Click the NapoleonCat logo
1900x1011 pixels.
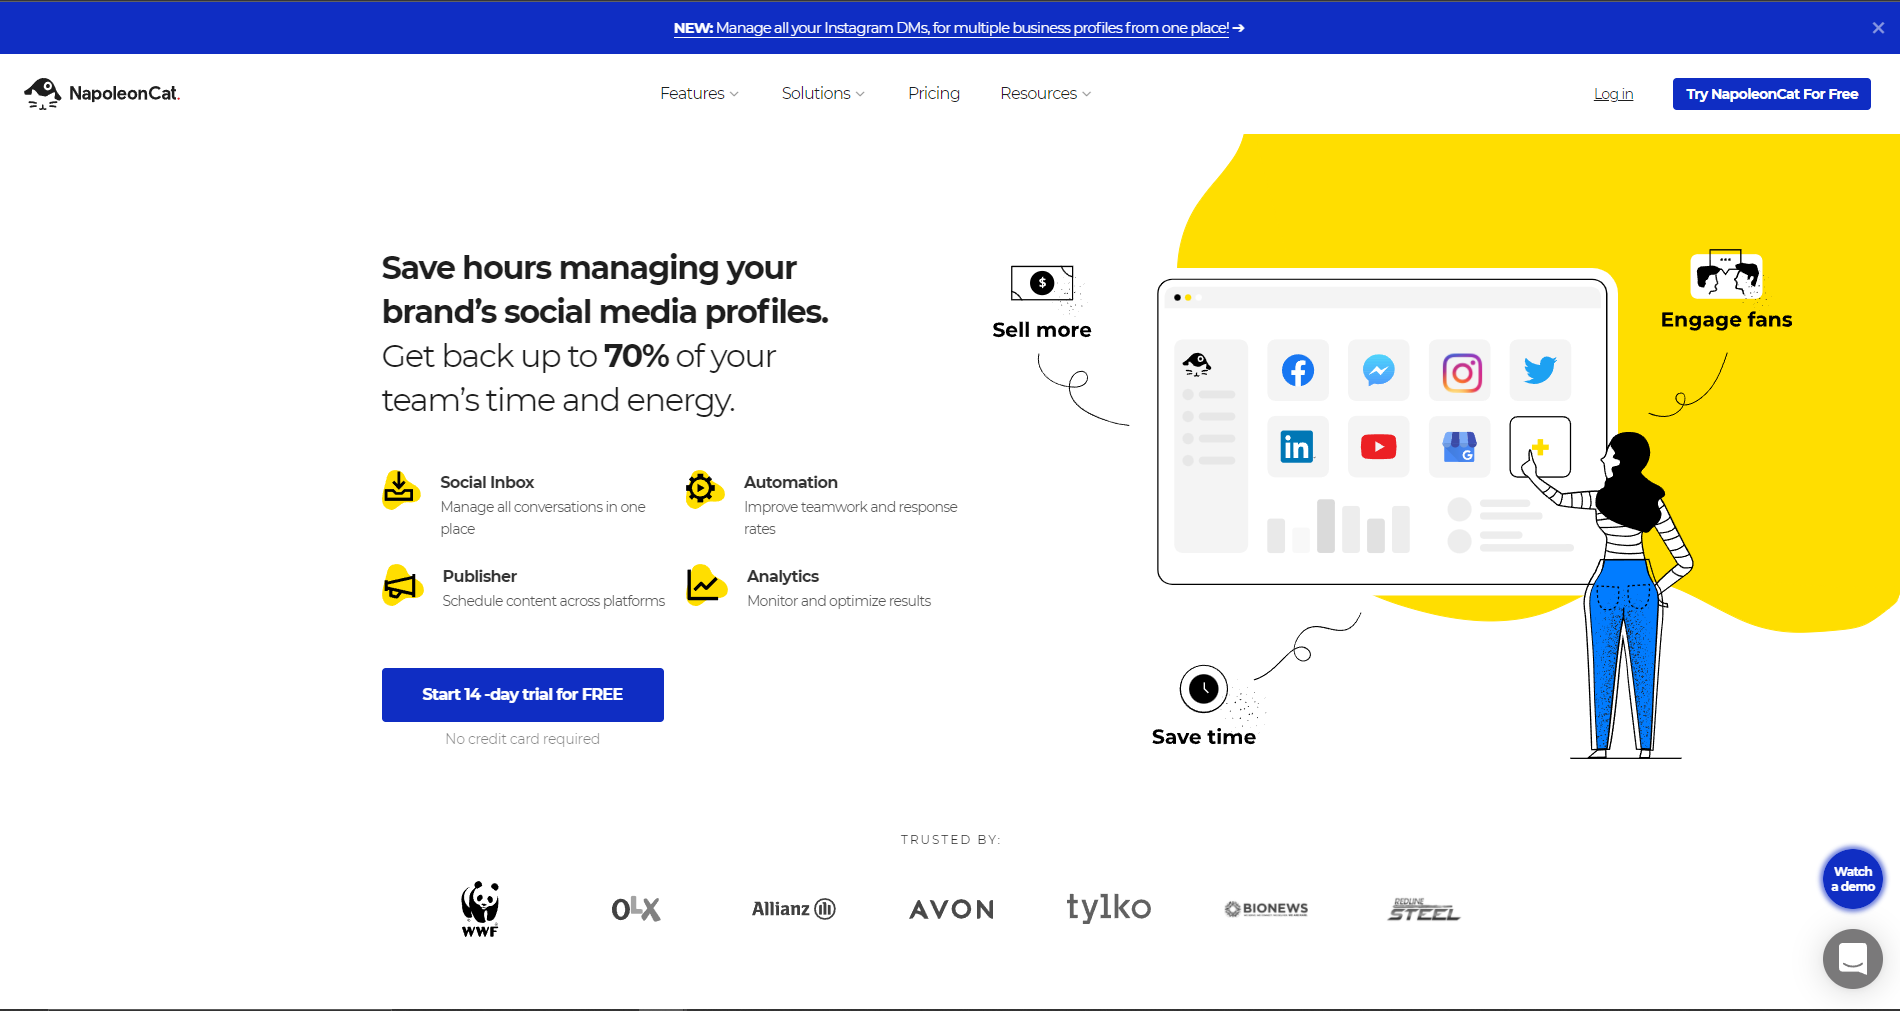(102, 93)
